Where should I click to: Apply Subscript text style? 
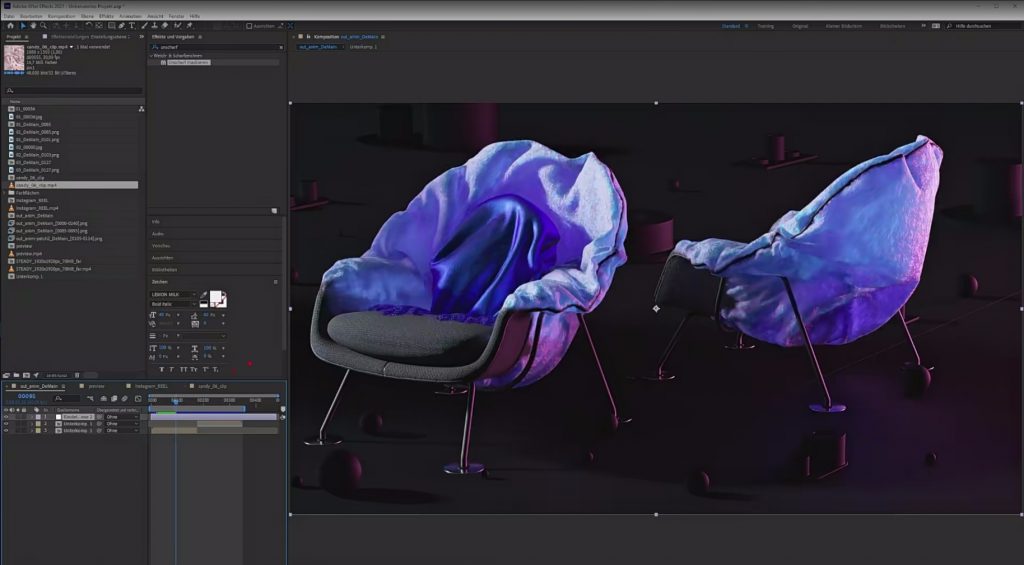click(x=216, y=370)
